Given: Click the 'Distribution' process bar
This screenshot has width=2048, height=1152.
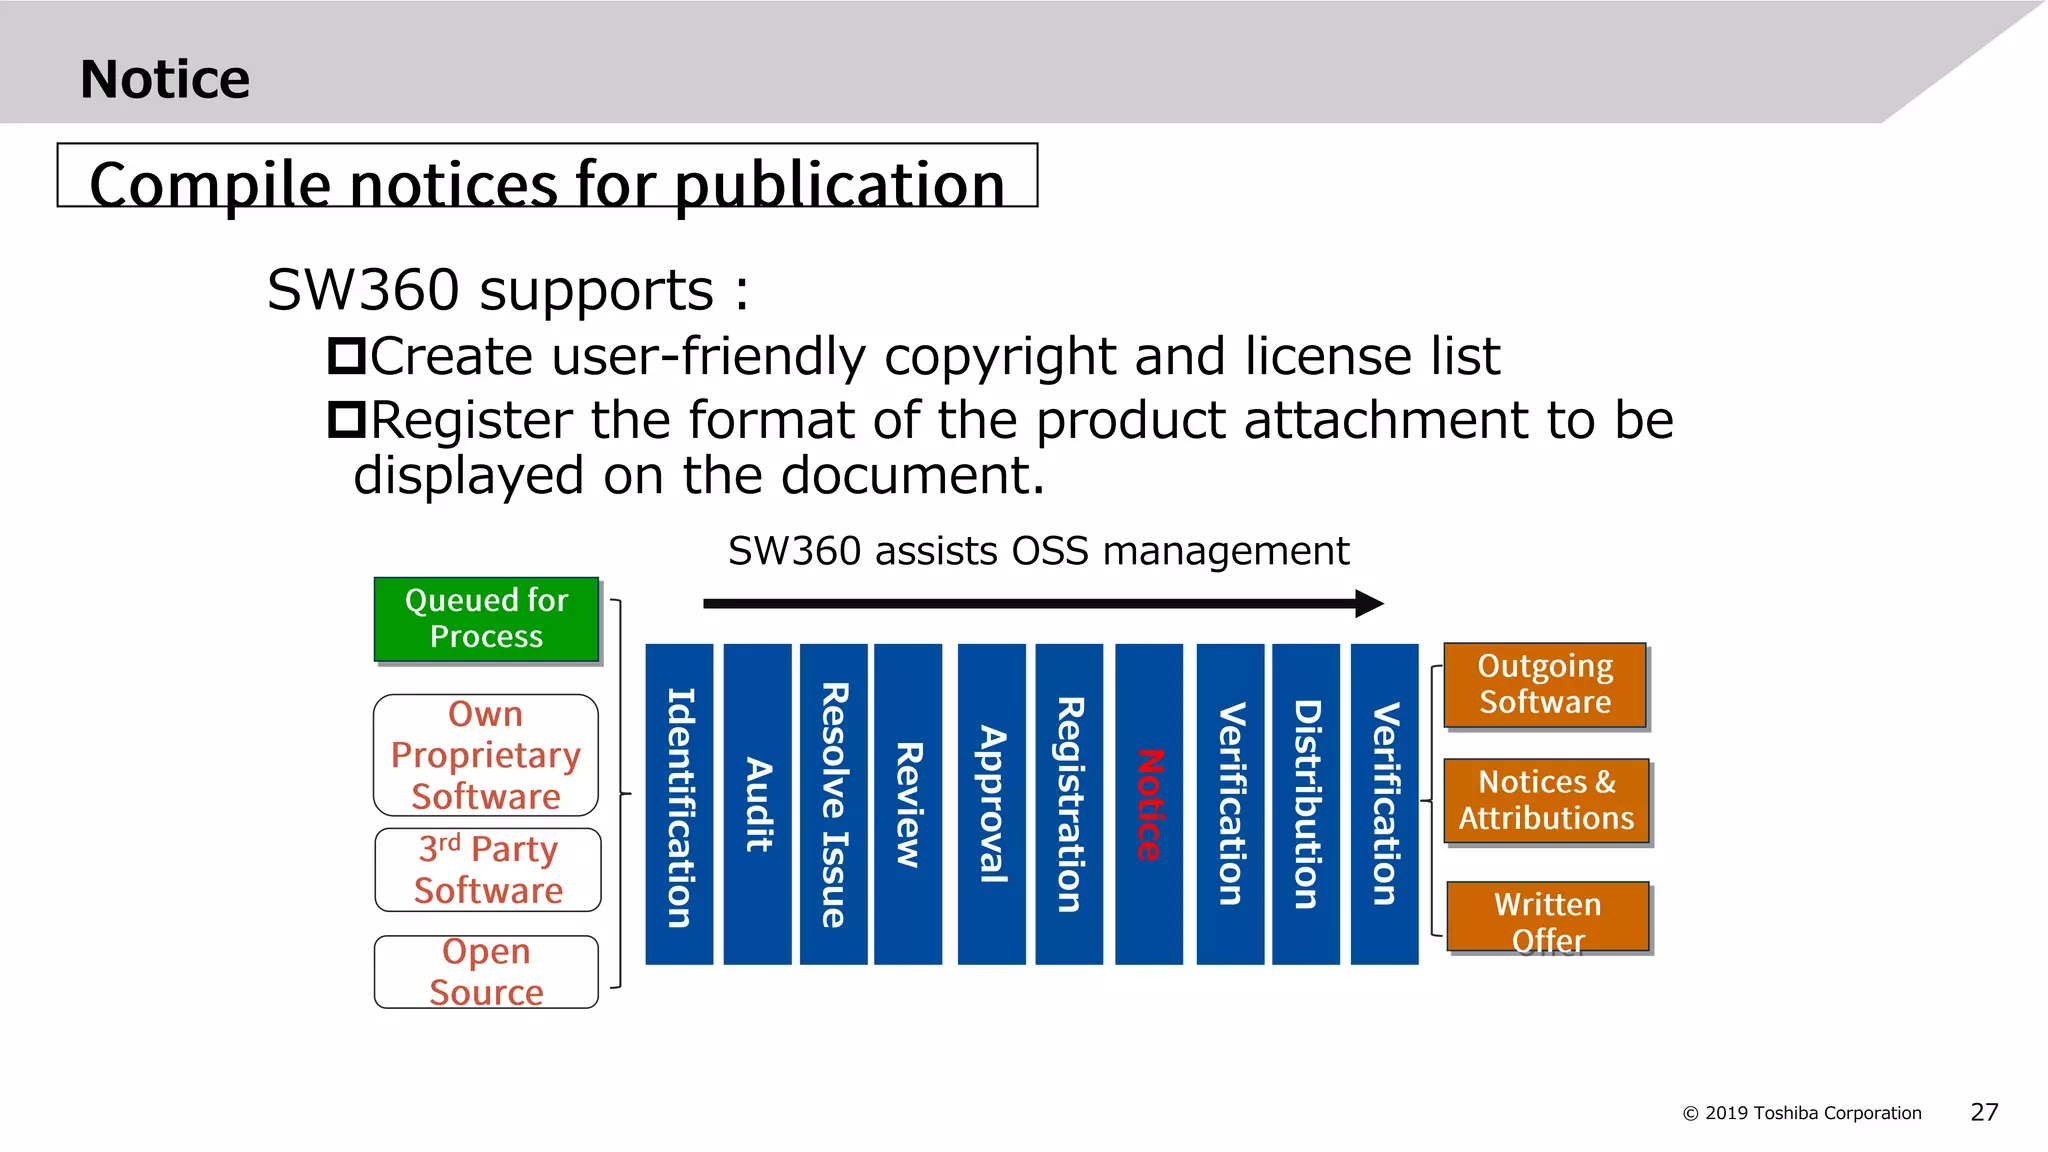Looking at the screenshot, I should pos(1306,804).
